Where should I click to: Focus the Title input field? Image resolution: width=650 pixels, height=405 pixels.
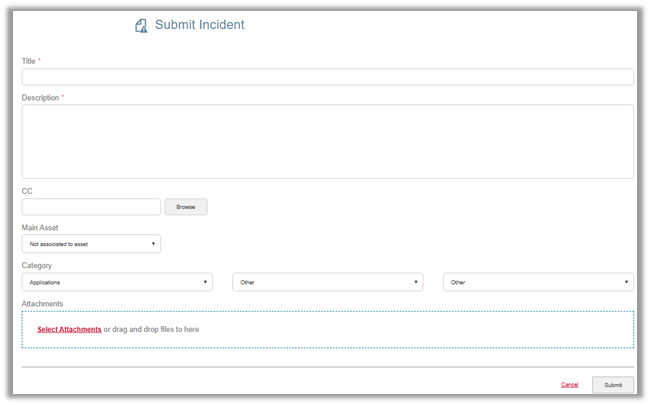pyautogui.click(x=327, y=77)
